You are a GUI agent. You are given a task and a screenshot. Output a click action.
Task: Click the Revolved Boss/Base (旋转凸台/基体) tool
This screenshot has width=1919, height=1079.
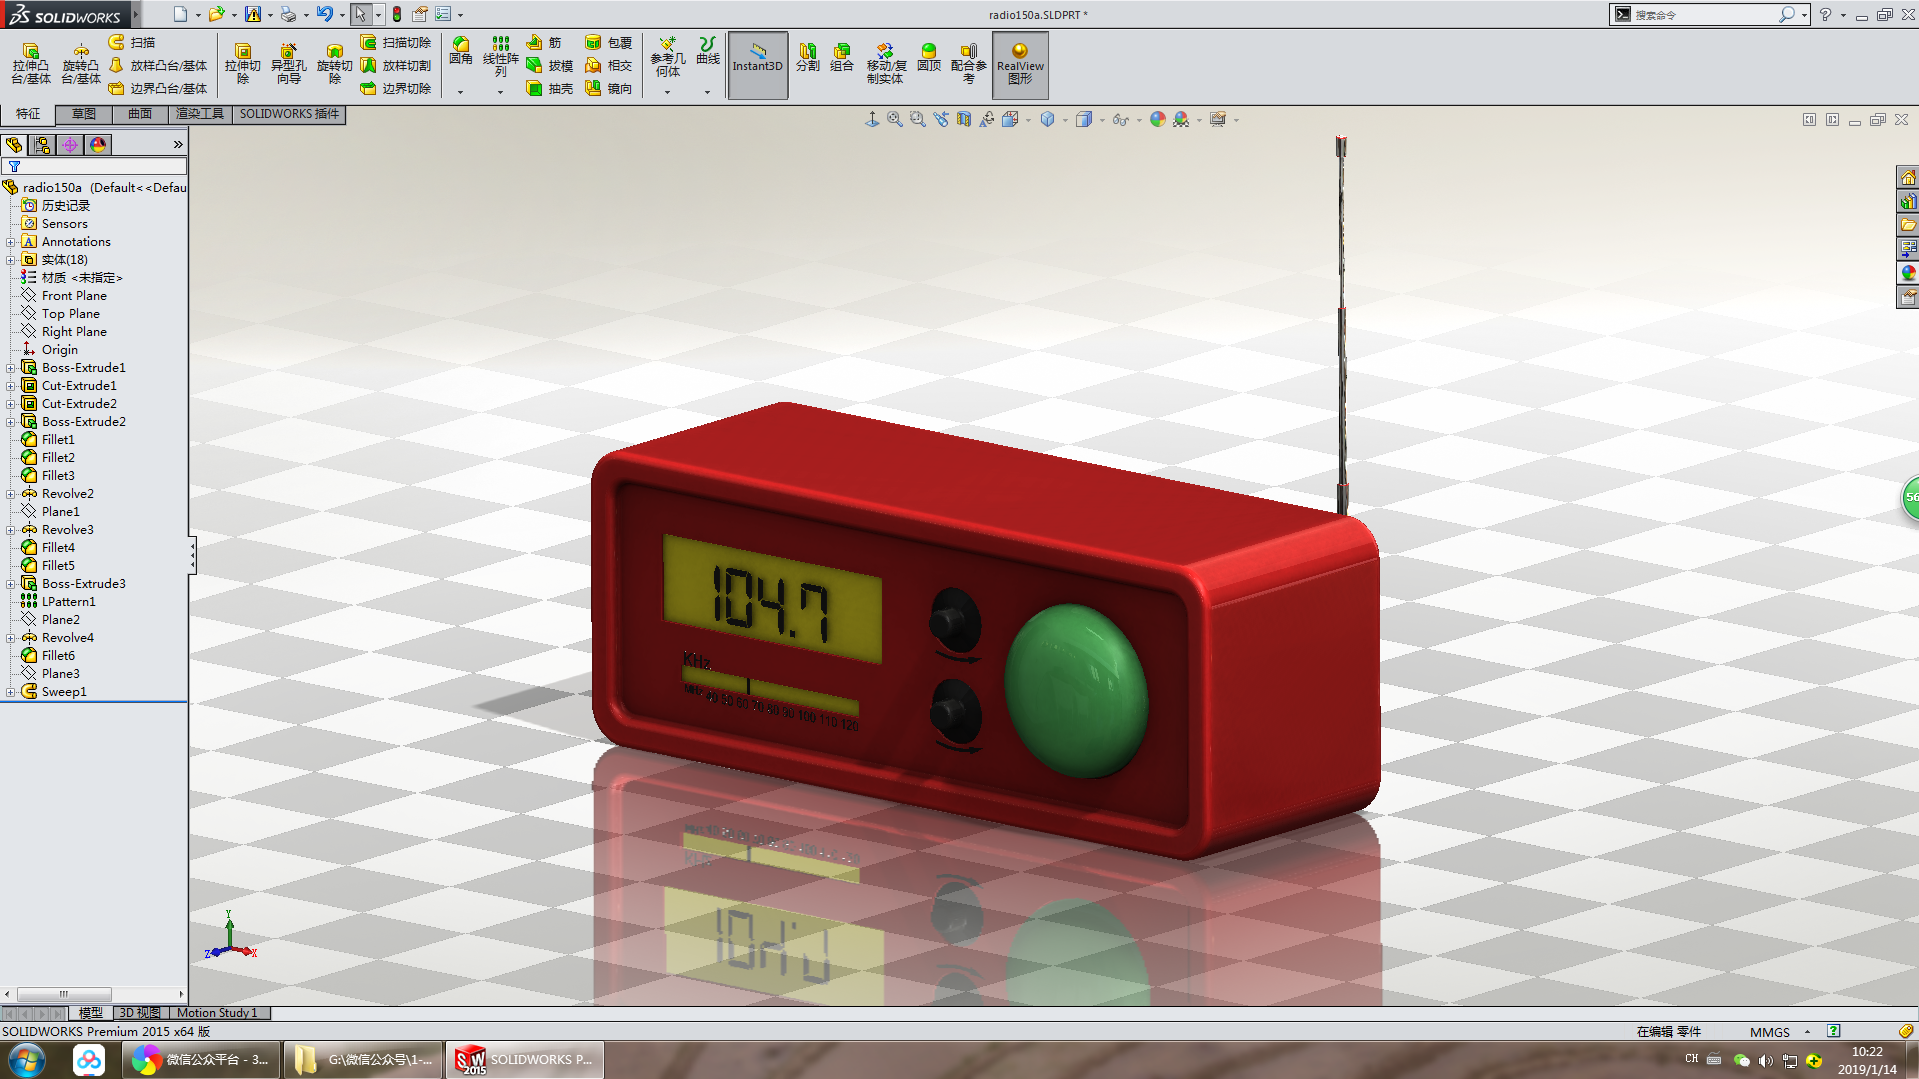81,64
